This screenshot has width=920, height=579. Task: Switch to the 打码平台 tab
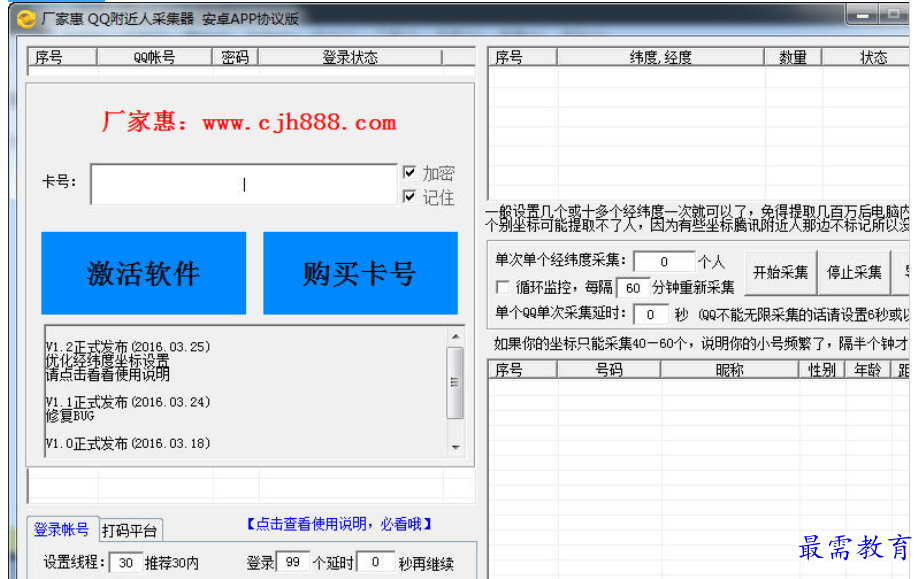(130, 531)
